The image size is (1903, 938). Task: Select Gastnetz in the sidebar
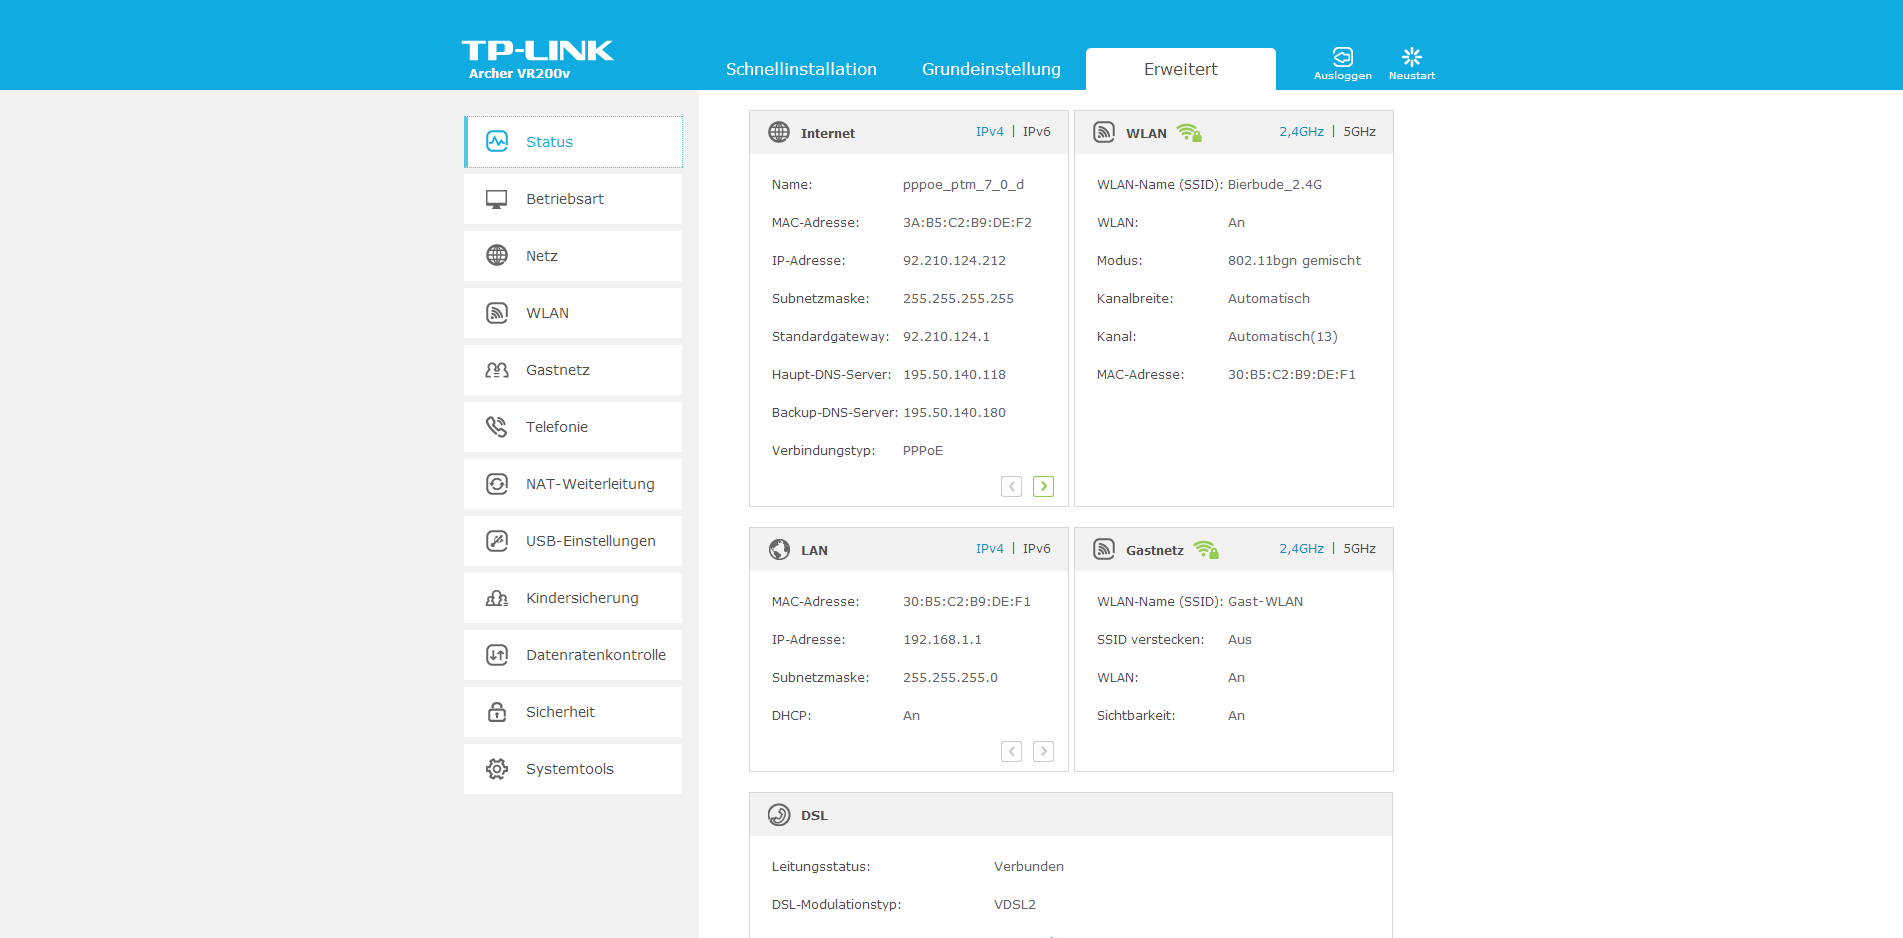pyautogui.click(x=558, y=370)
